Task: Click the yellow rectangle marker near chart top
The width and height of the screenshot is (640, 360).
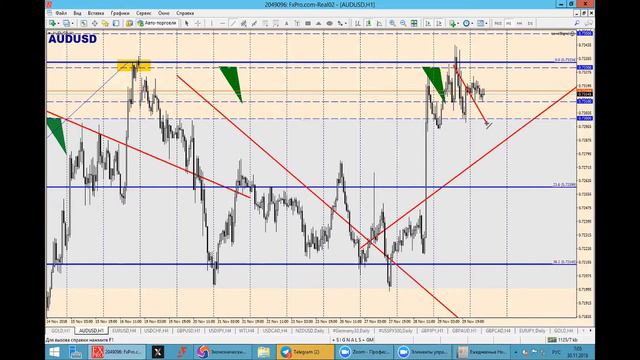Action: 134,65
